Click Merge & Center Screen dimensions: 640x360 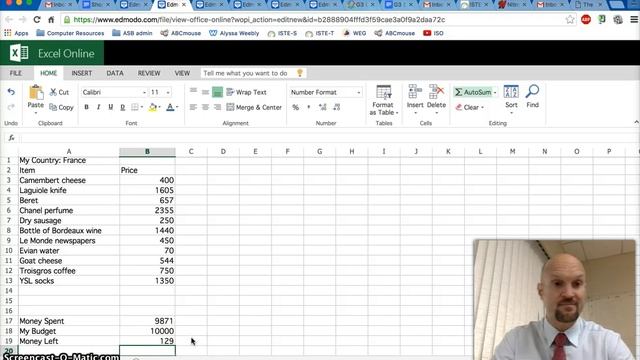tap(254, 107)
